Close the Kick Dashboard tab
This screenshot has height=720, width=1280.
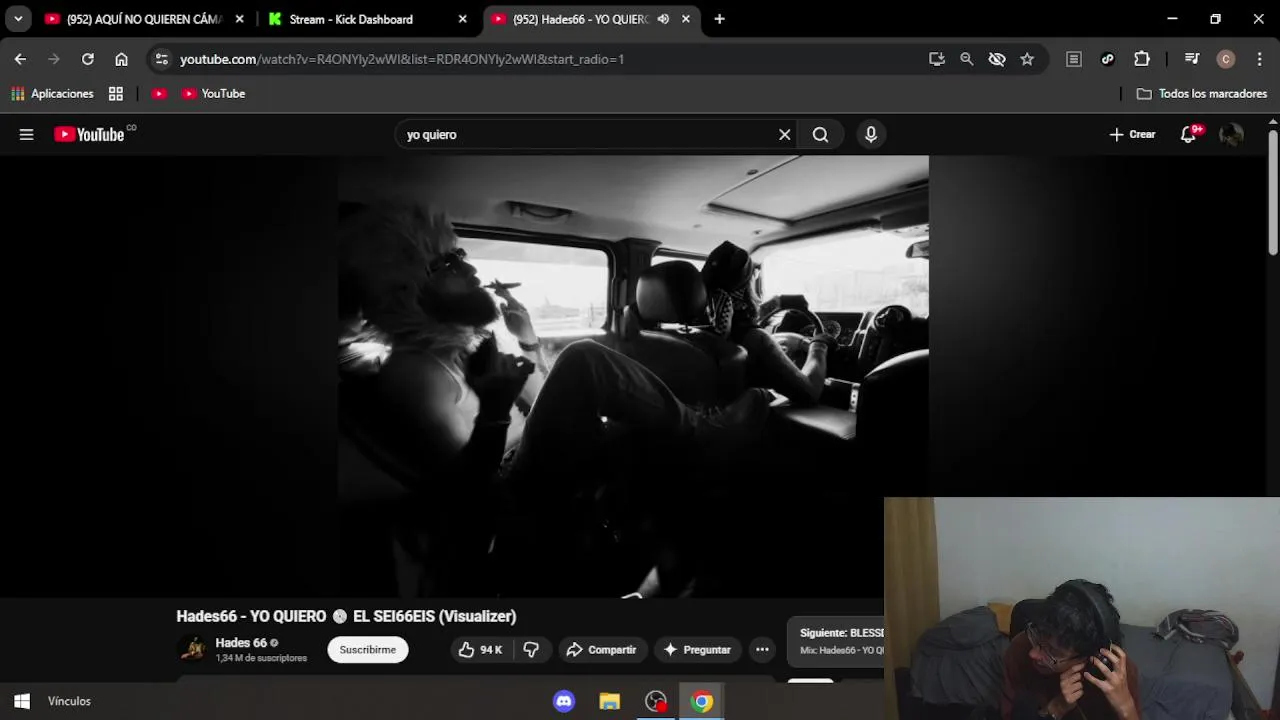[462, 19]
